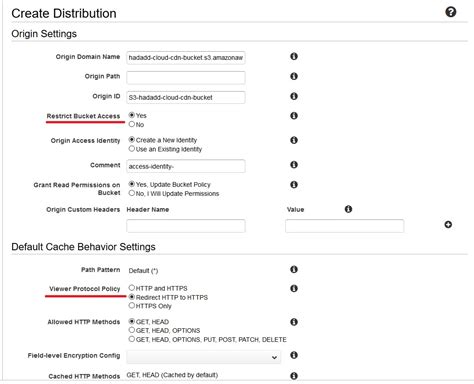The image size is (474, 384).
Task: Add another custom header with plus icon
Action: [448, 225]
